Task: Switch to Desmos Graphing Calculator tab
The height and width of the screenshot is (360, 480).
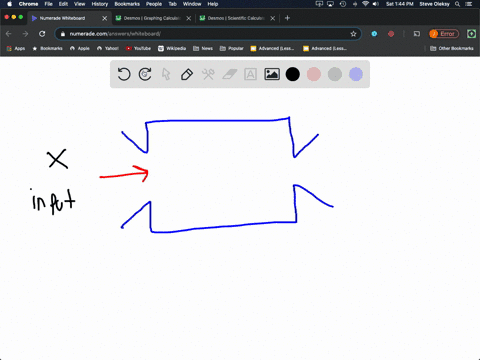Action: click(152, 18)
